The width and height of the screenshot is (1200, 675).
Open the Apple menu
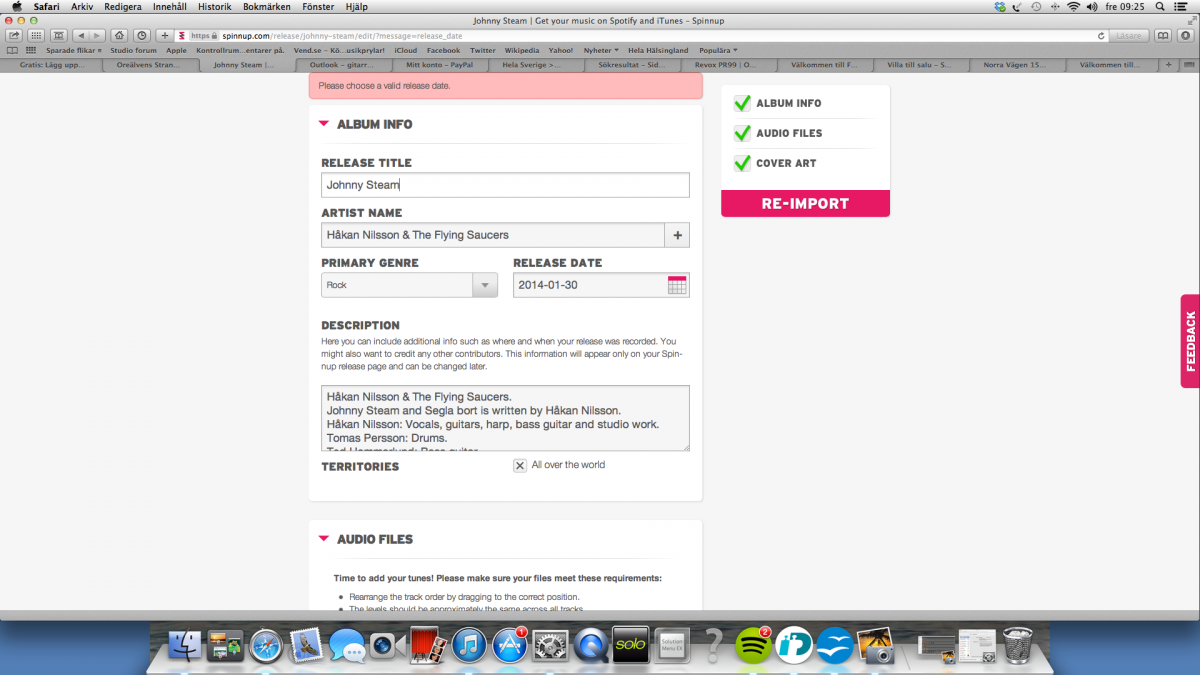pos(16,6)
